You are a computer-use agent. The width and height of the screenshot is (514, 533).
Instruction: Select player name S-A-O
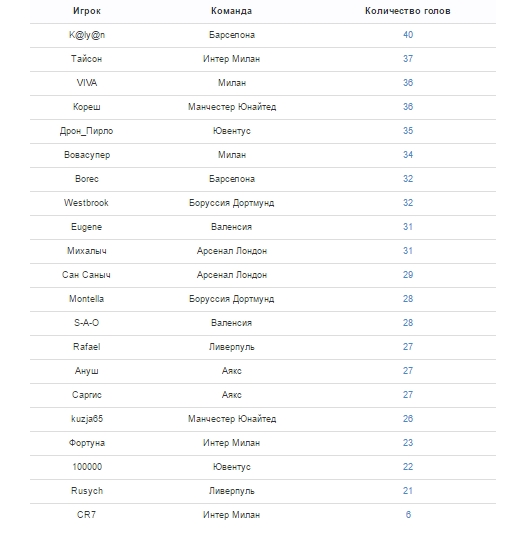click(86, 323)
